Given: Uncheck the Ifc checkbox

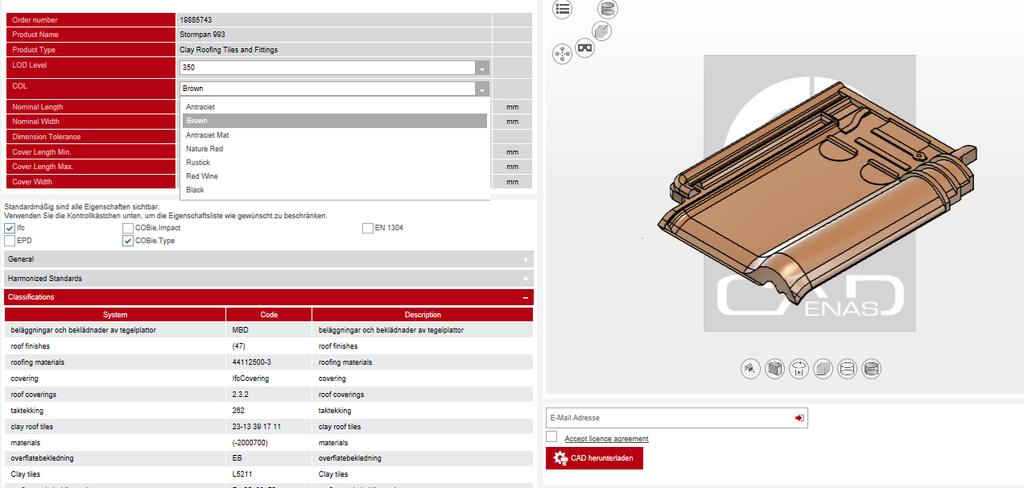Looking at the screenshot, I should (x=10, y=228).
